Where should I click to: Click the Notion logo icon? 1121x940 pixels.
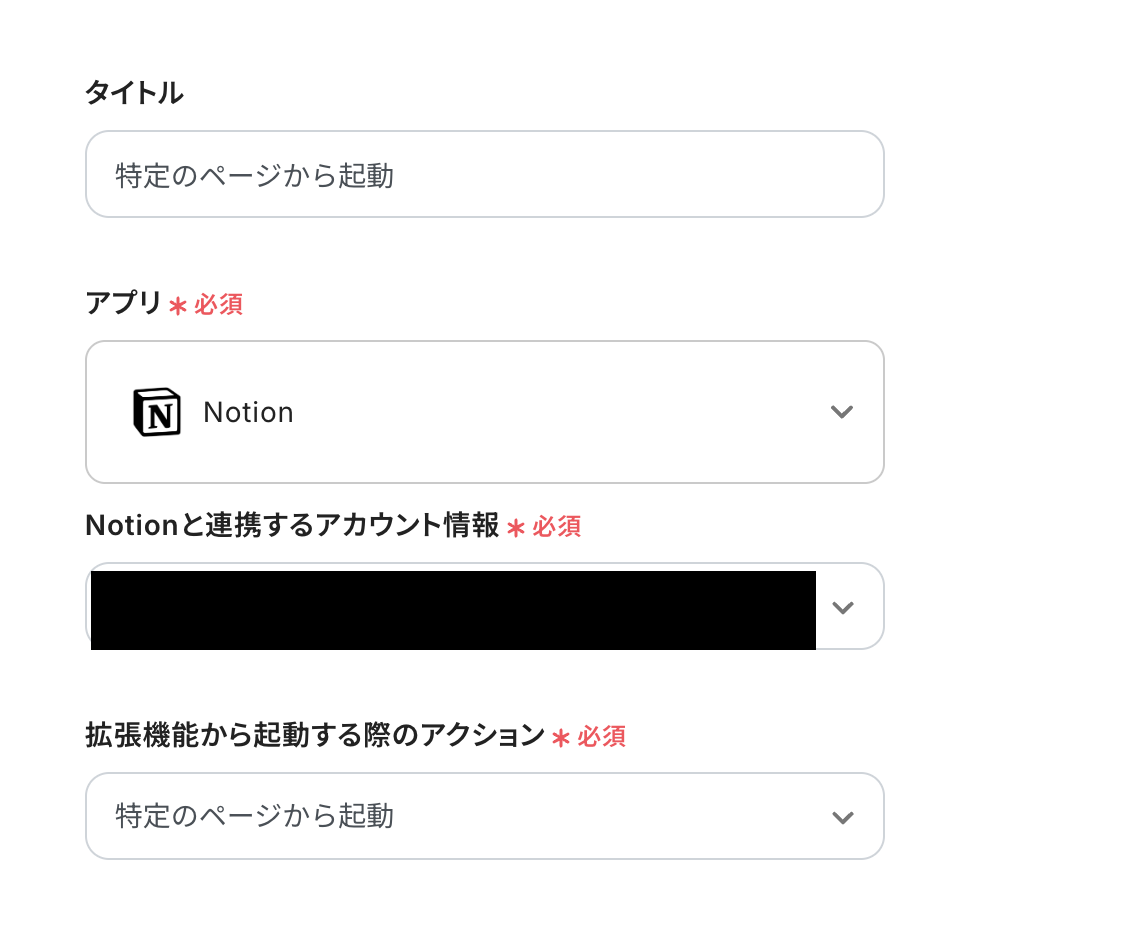[157, 412]
